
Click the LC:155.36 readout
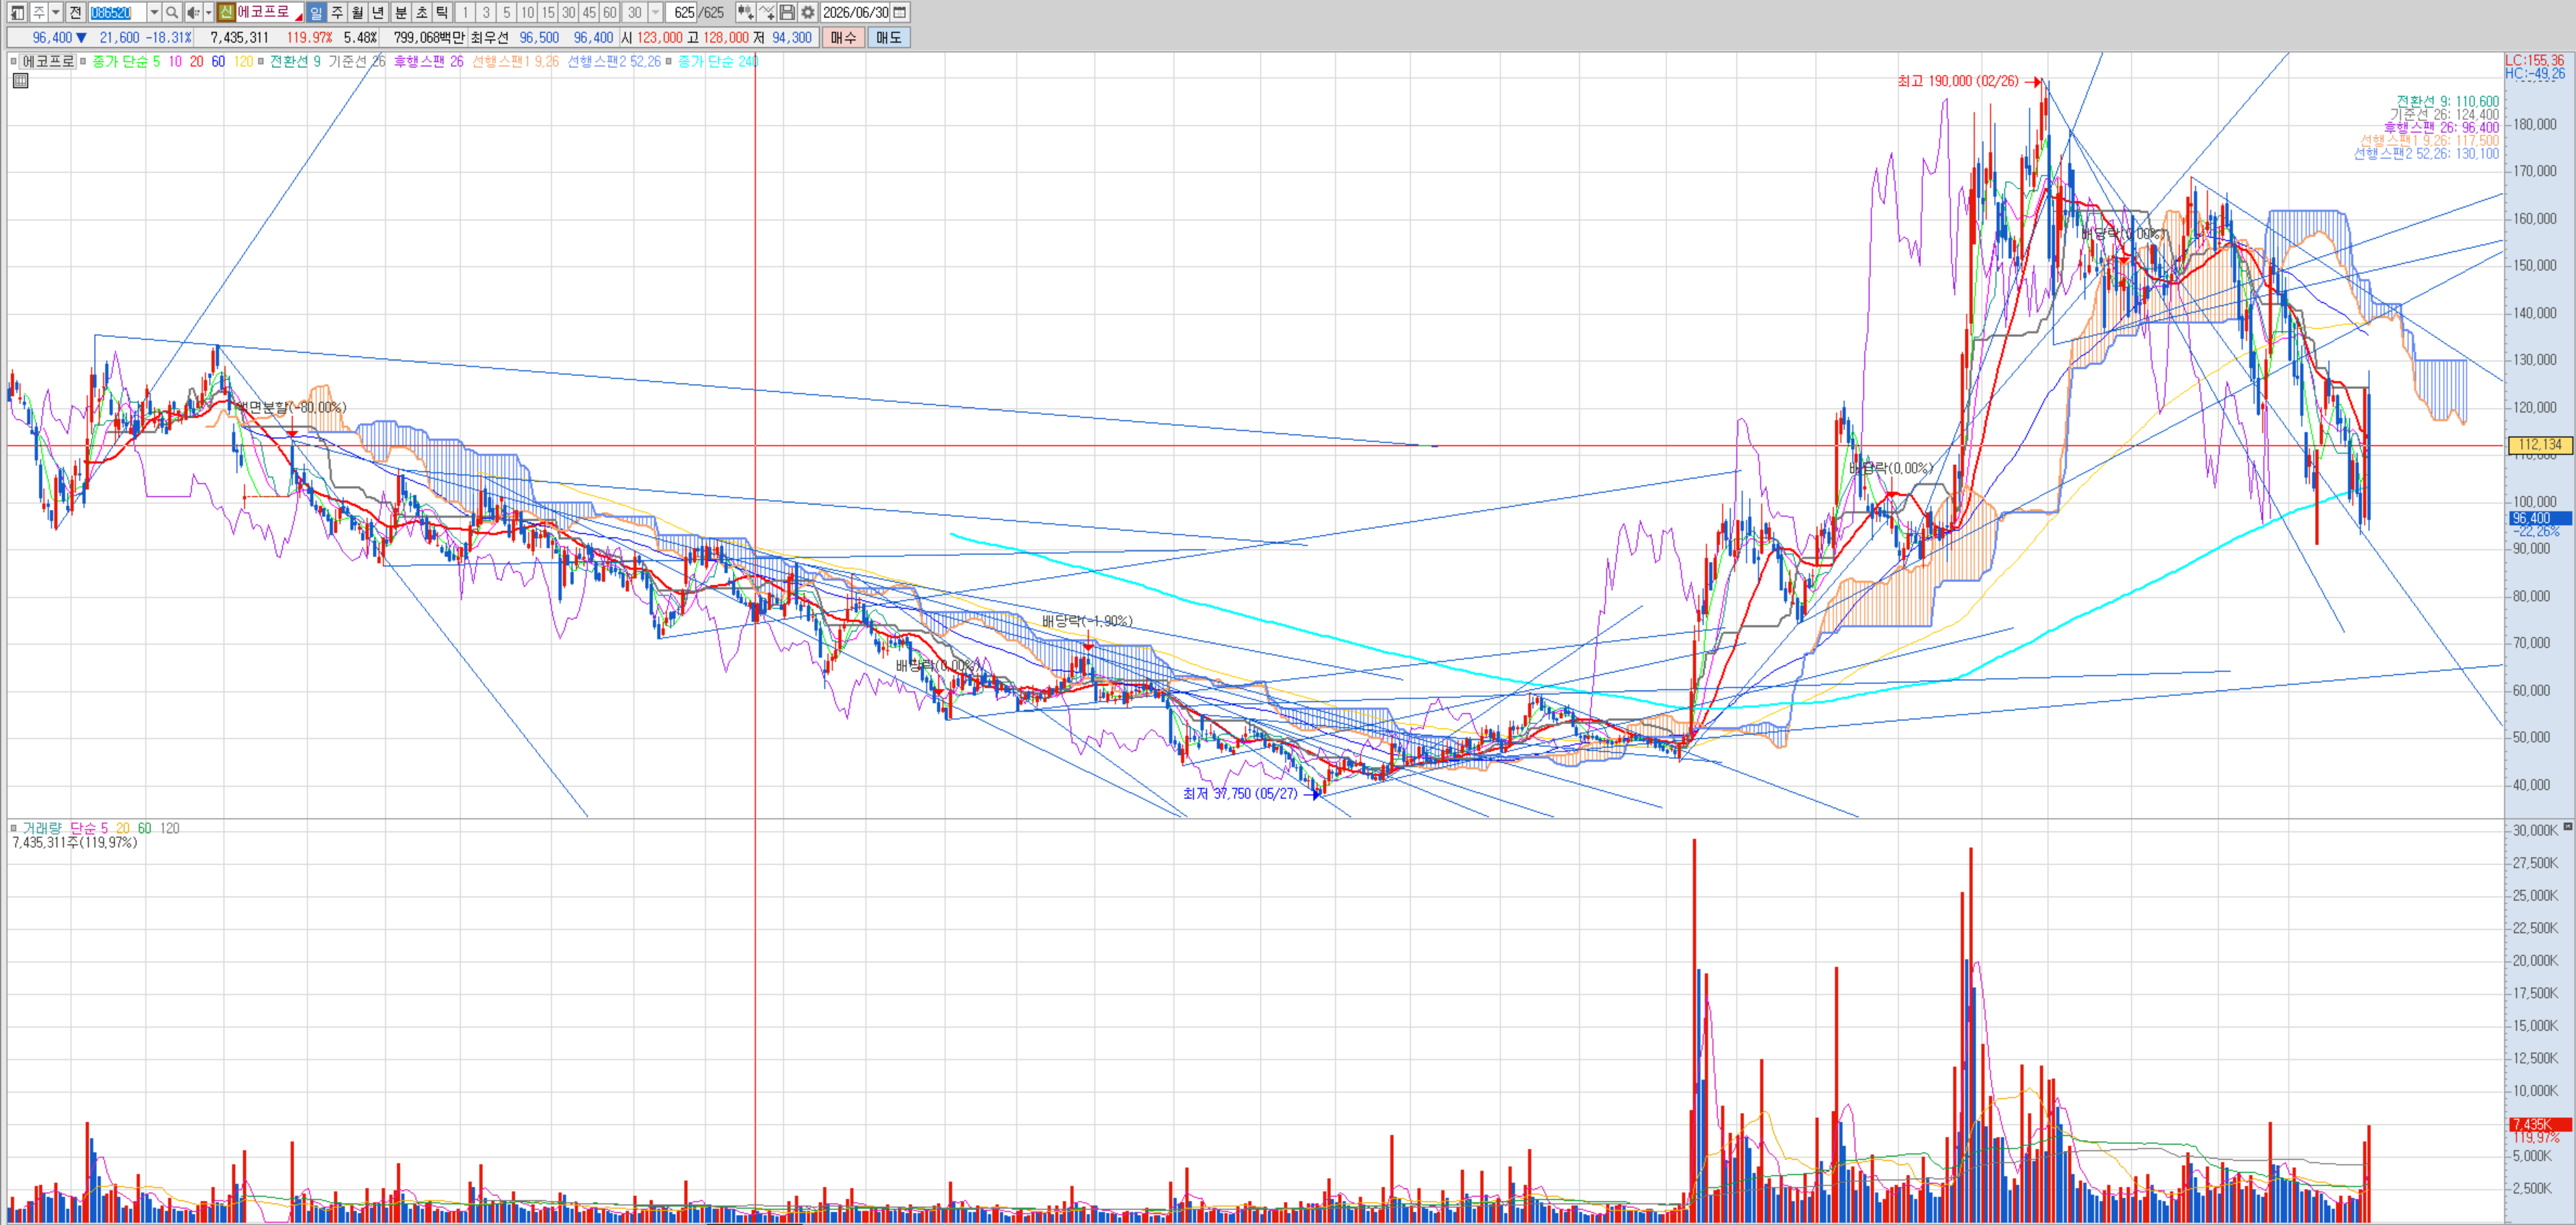pyautogui.click(x=2534, y=61)
